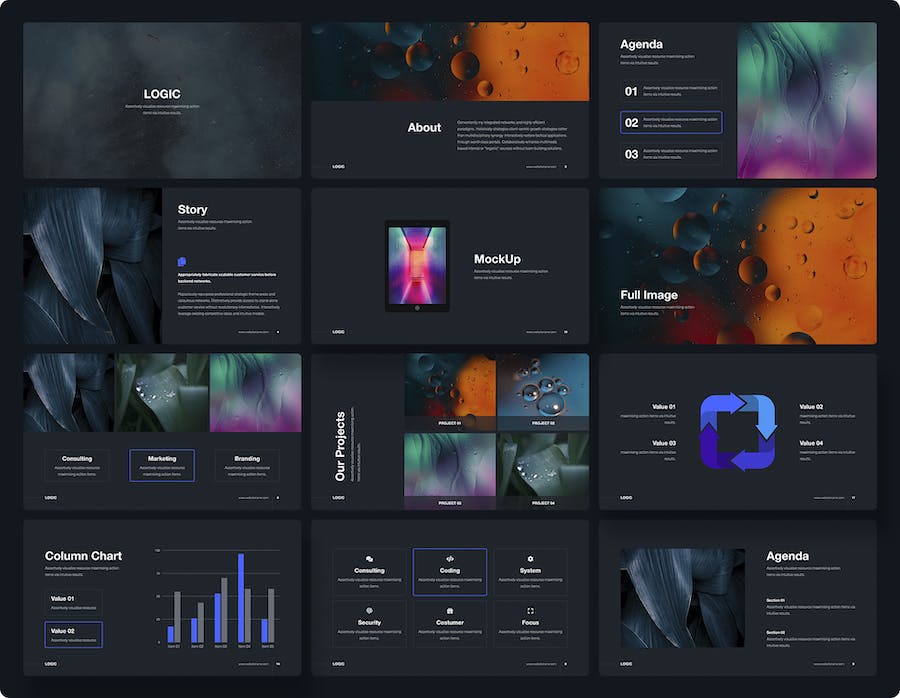Select the Full Image heading

coord(649,295)
